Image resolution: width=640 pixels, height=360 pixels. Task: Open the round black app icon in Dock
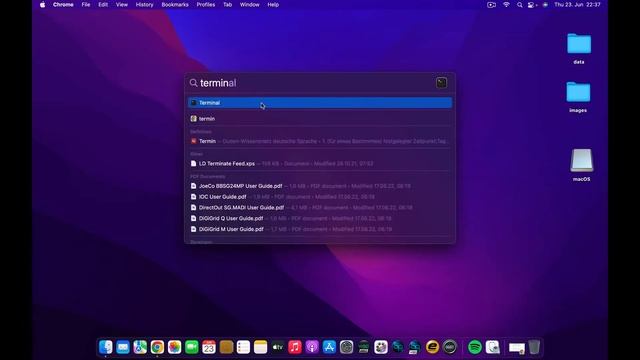point(450,347)
